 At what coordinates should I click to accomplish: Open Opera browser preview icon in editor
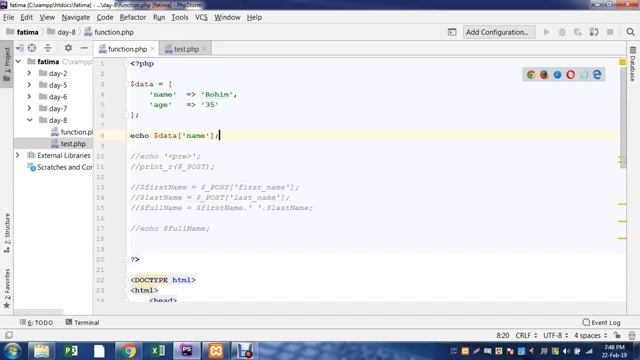point(571,75)
